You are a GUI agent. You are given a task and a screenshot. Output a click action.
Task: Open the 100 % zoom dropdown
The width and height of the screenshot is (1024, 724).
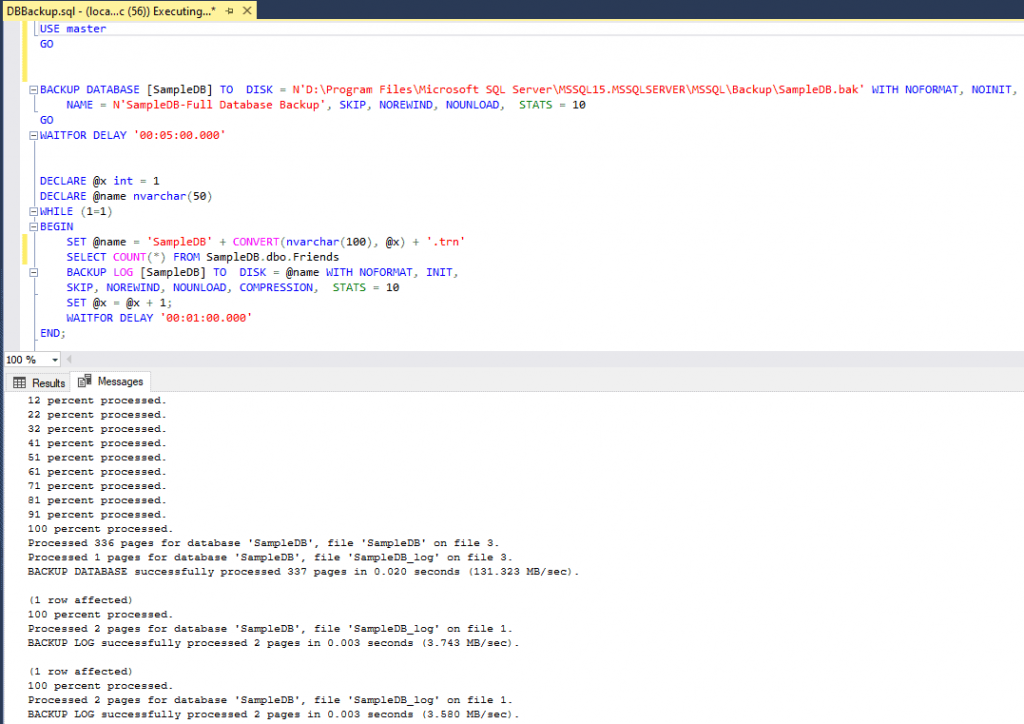point(54,360)
